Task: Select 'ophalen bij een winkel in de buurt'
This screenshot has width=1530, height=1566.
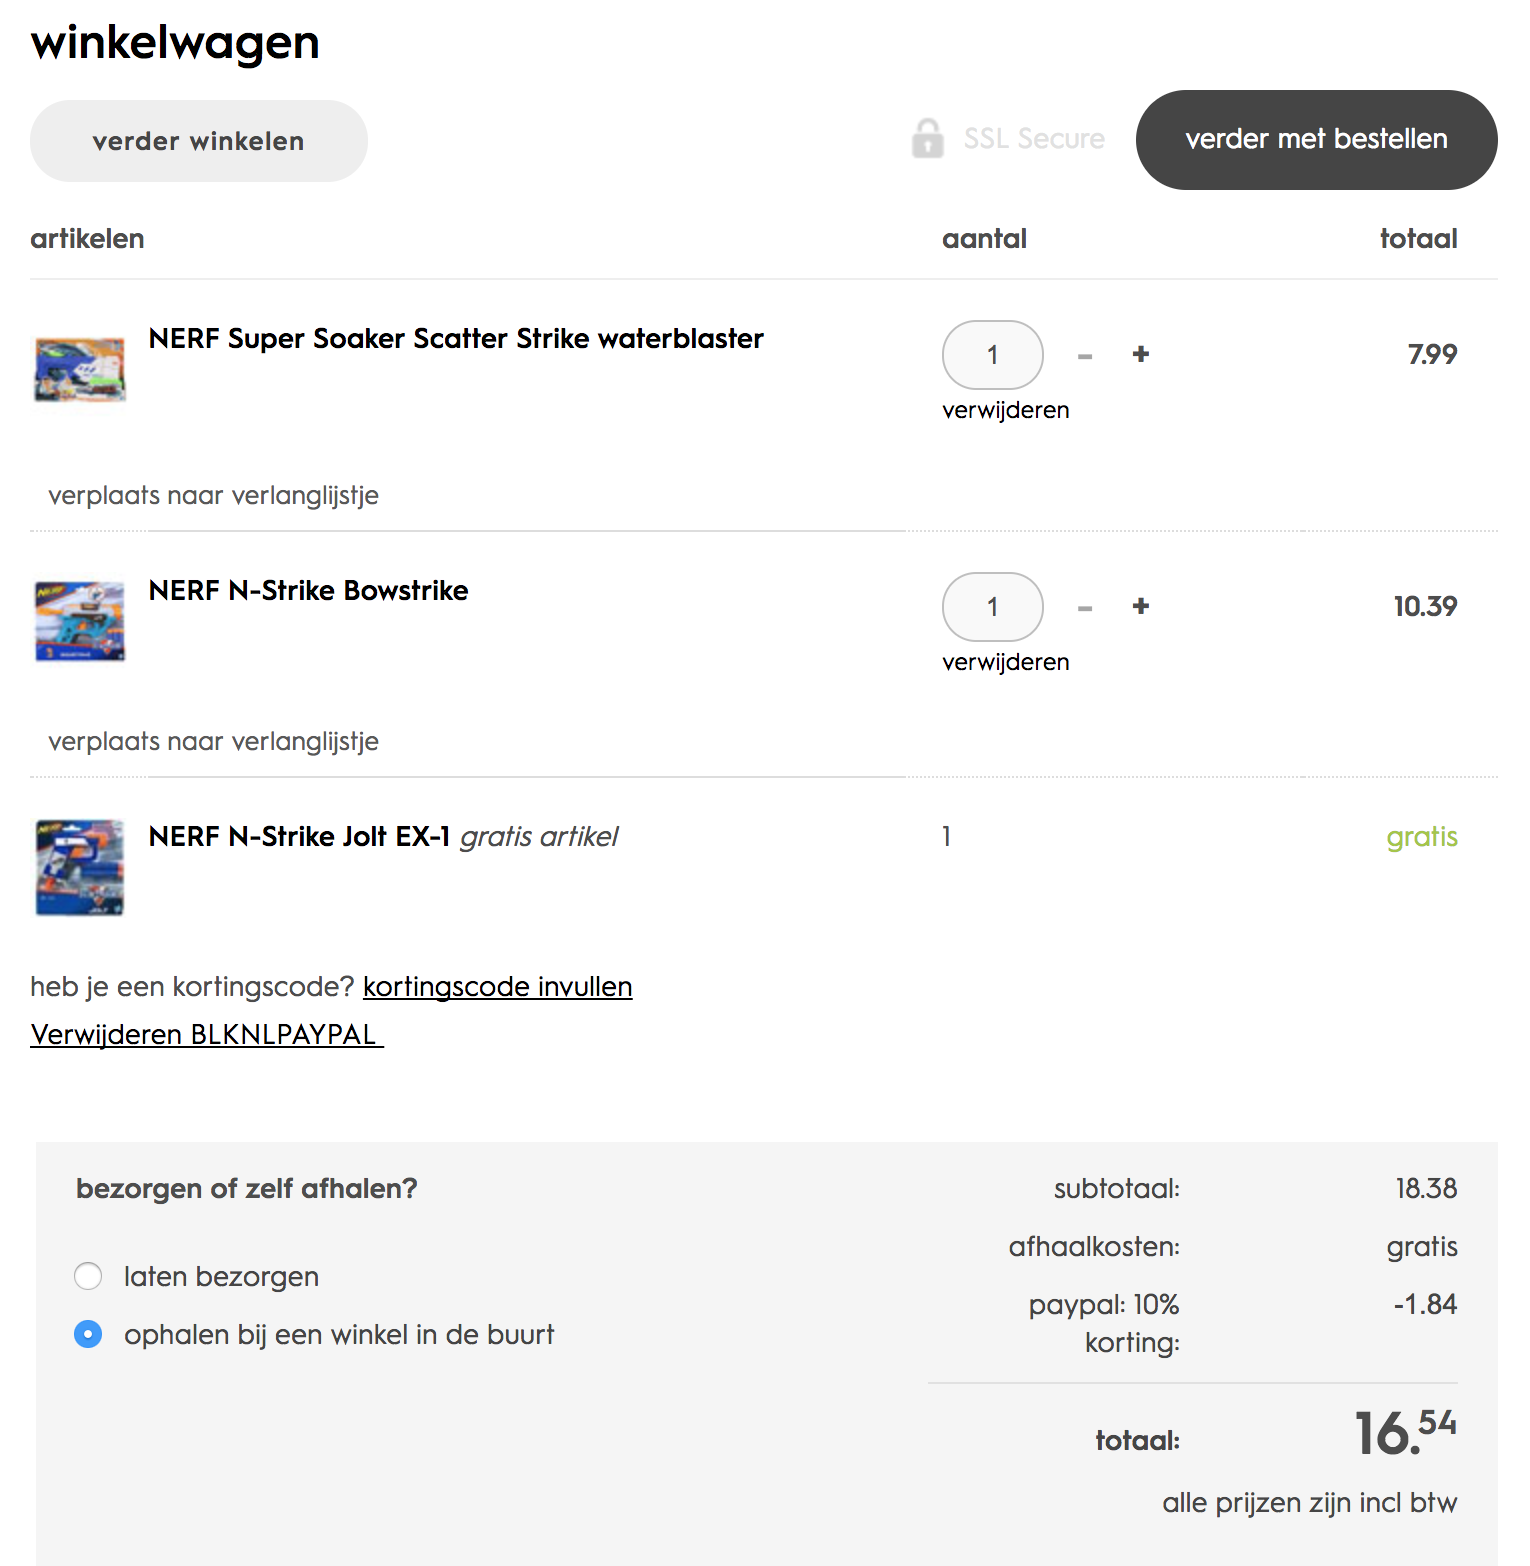Action: [x=88, y=1334]
